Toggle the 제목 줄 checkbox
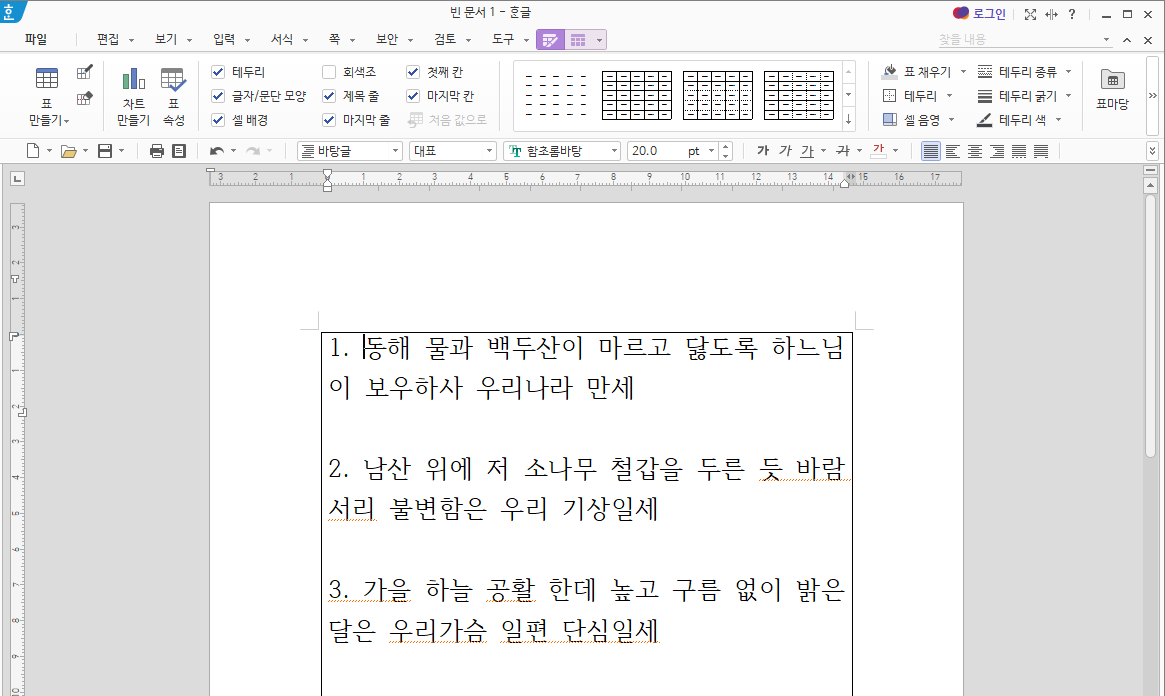This screenshot has height=696, width=1165. (329, 96)
